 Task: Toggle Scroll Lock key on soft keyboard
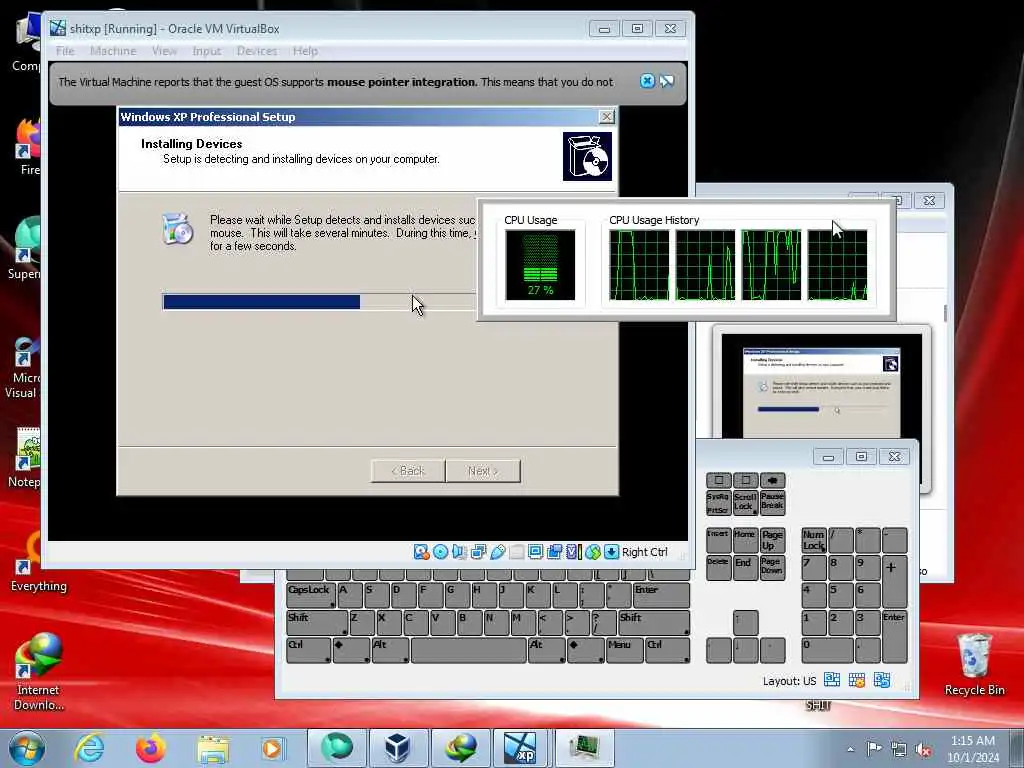tap(745, 503)
